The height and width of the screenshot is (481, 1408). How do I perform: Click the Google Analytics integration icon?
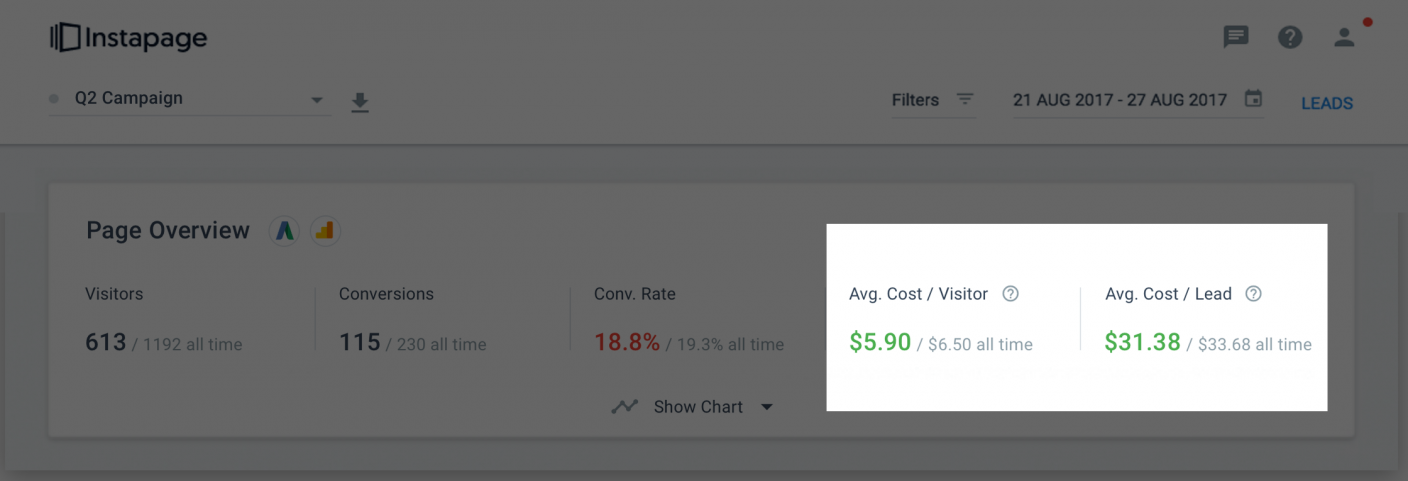325,231
